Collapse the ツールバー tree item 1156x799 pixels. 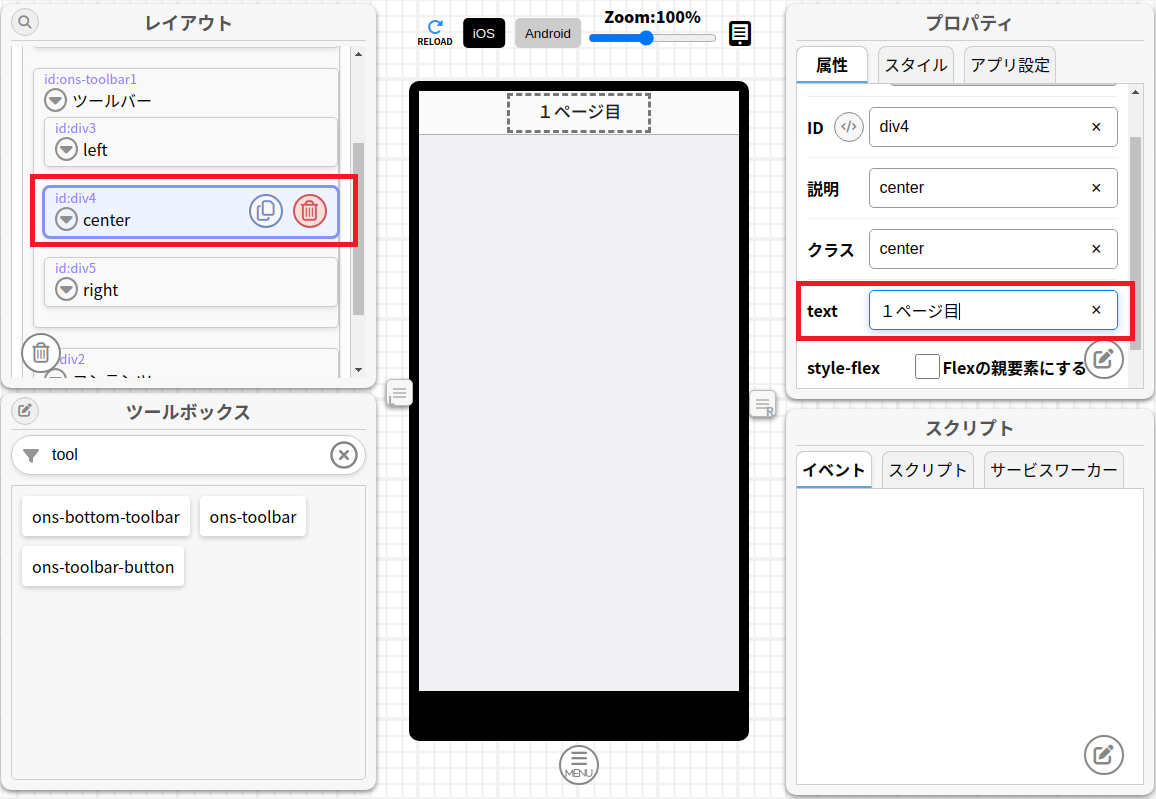coord(56,101)
